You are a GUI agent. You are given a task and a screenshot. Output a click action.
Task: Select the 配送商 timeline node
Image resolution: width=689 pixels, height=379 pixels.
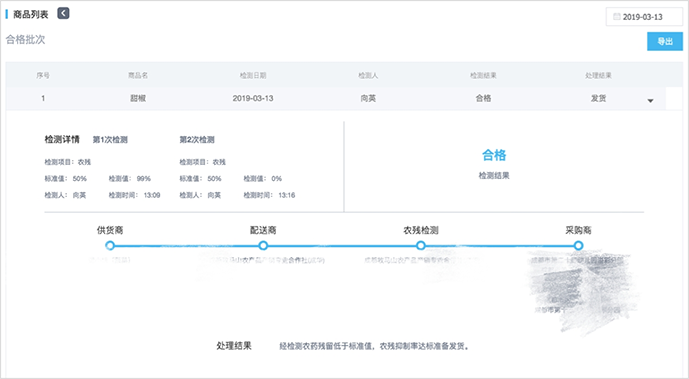[x=263, y=245]
